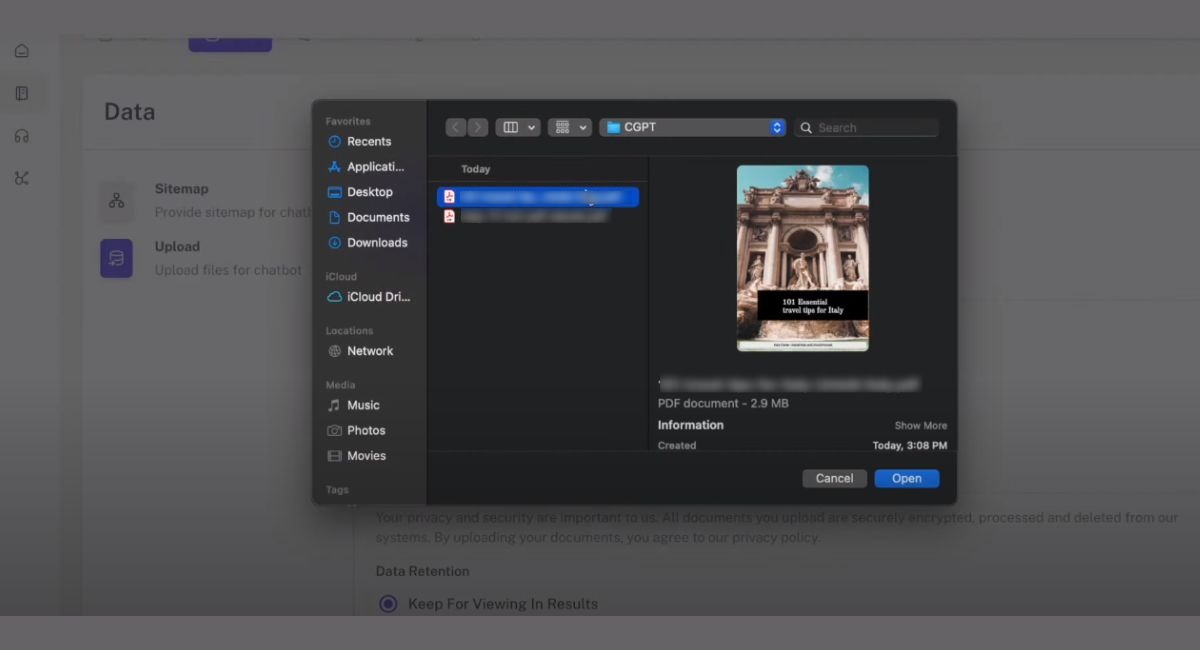Select Network under Locations
Image resolution: width=1200 pixels, height=650 pixels.
[369, 351]
